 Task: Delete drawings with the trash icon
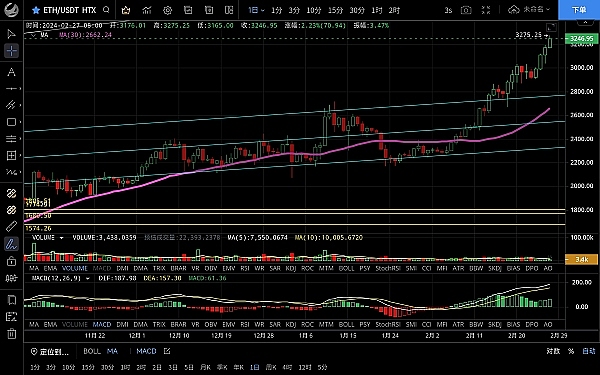coord(11,333)
